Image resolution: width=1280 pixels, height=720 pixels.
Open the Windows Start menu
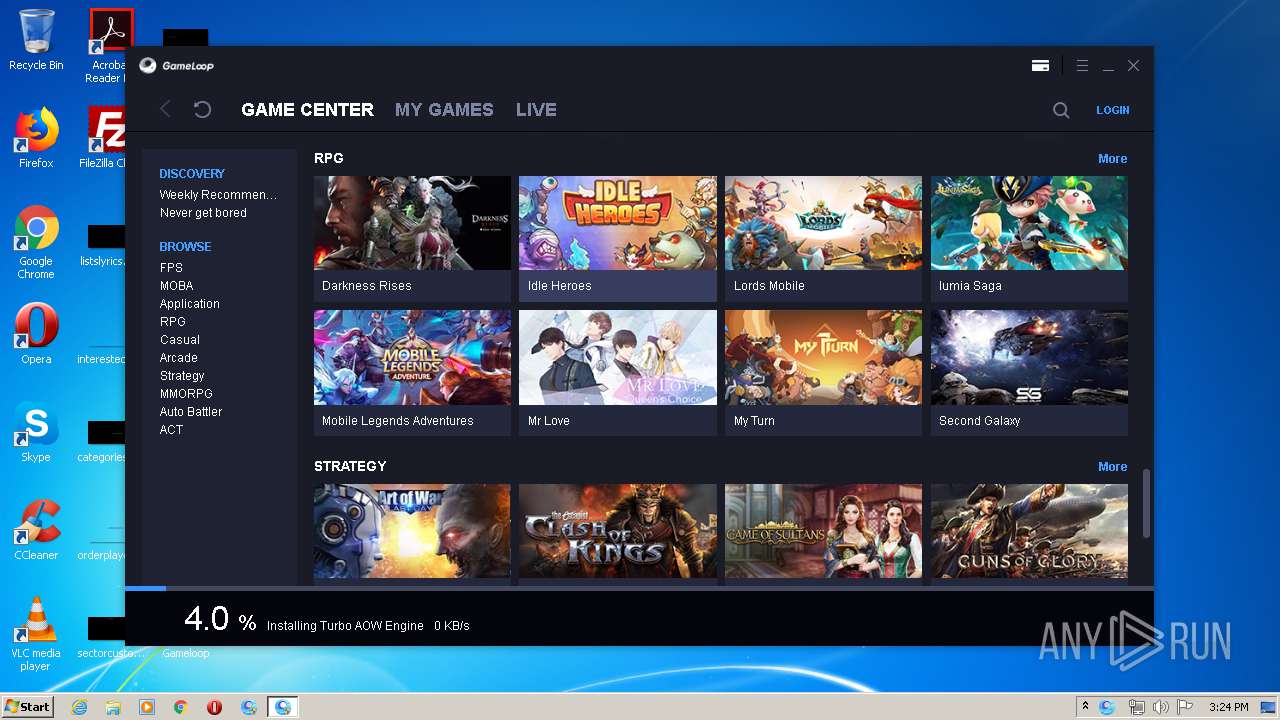tap(27, 707)
